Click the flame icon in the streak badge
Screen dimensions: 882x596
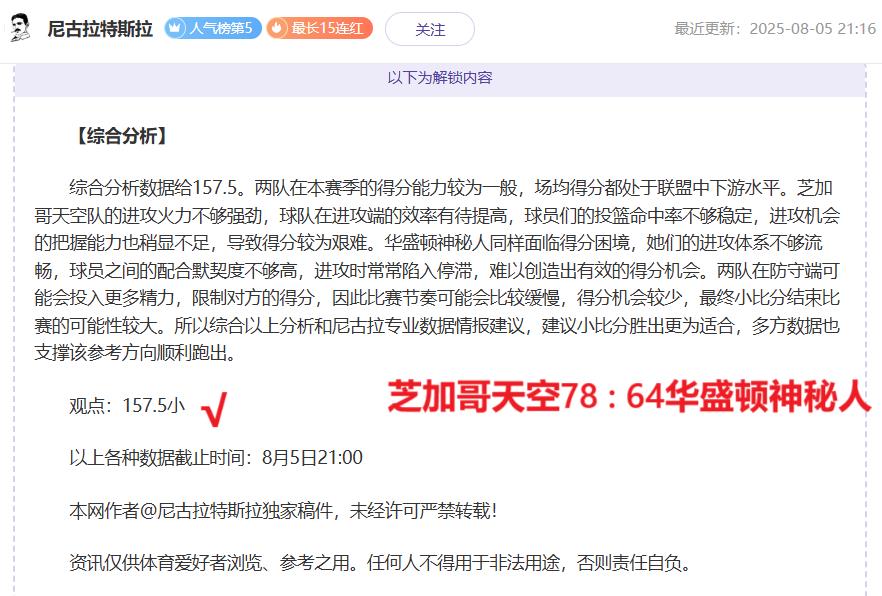tap(277, 28)
